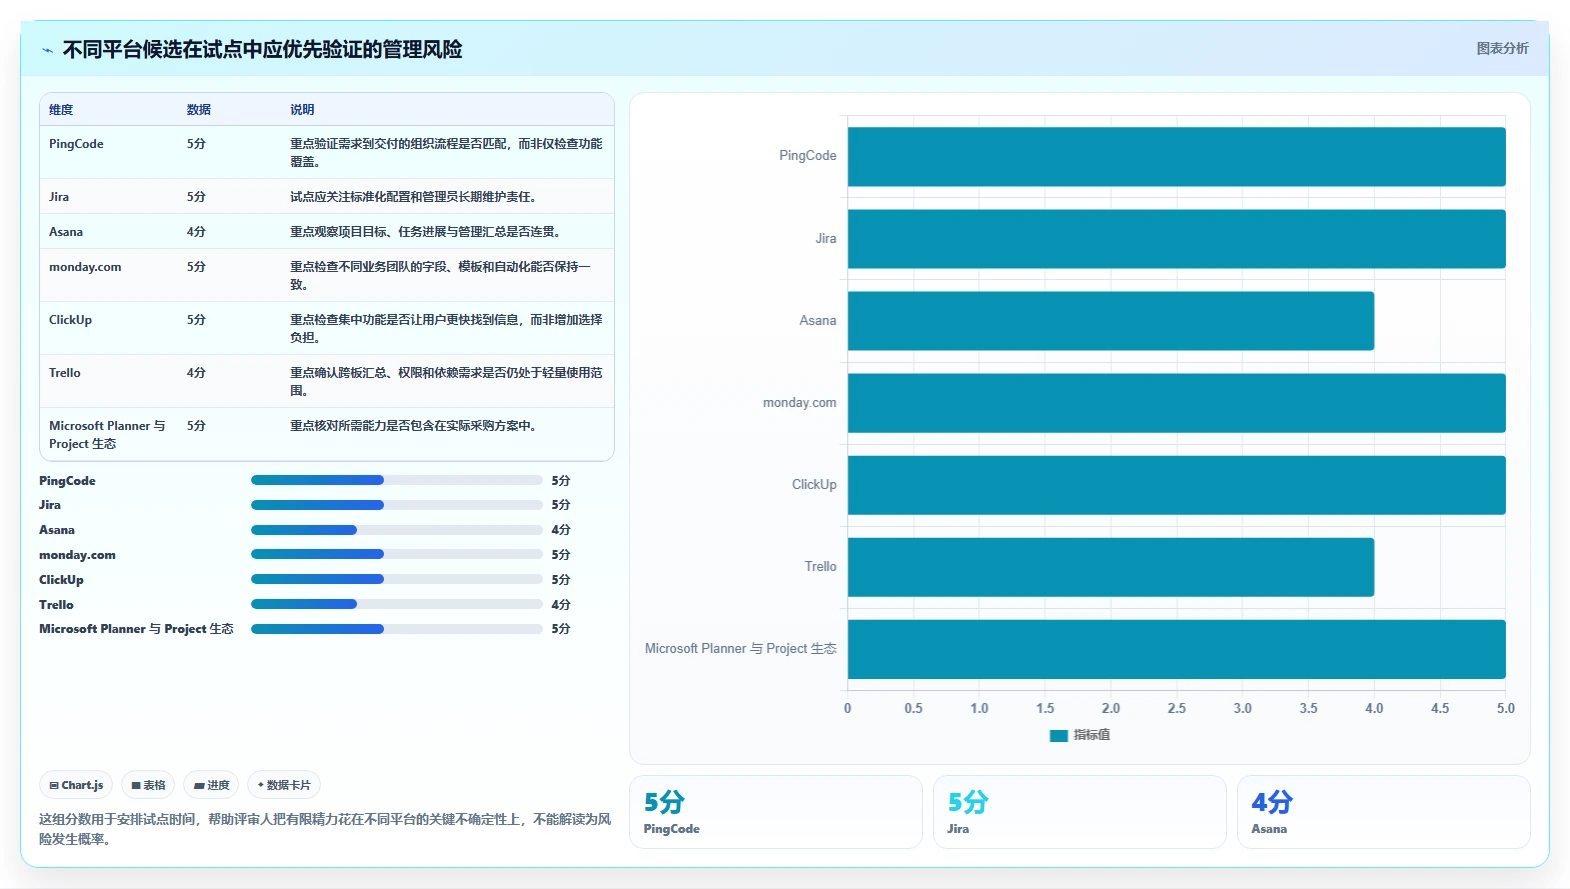The width and height of the screenshot is (1570, 889).
Task: Click the monday.com progress bar
Action: [396, 554]
